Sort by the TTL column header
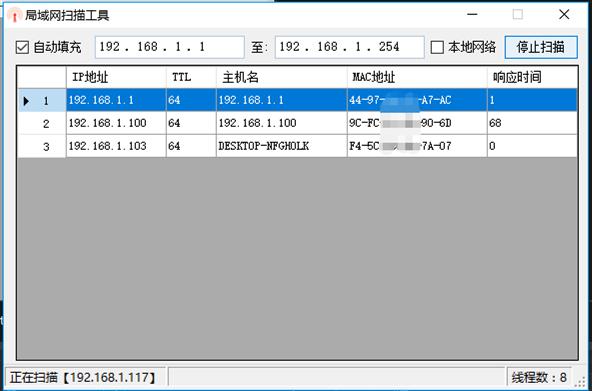This screenshot has width=592, height=391. click(x=191, y=77)
